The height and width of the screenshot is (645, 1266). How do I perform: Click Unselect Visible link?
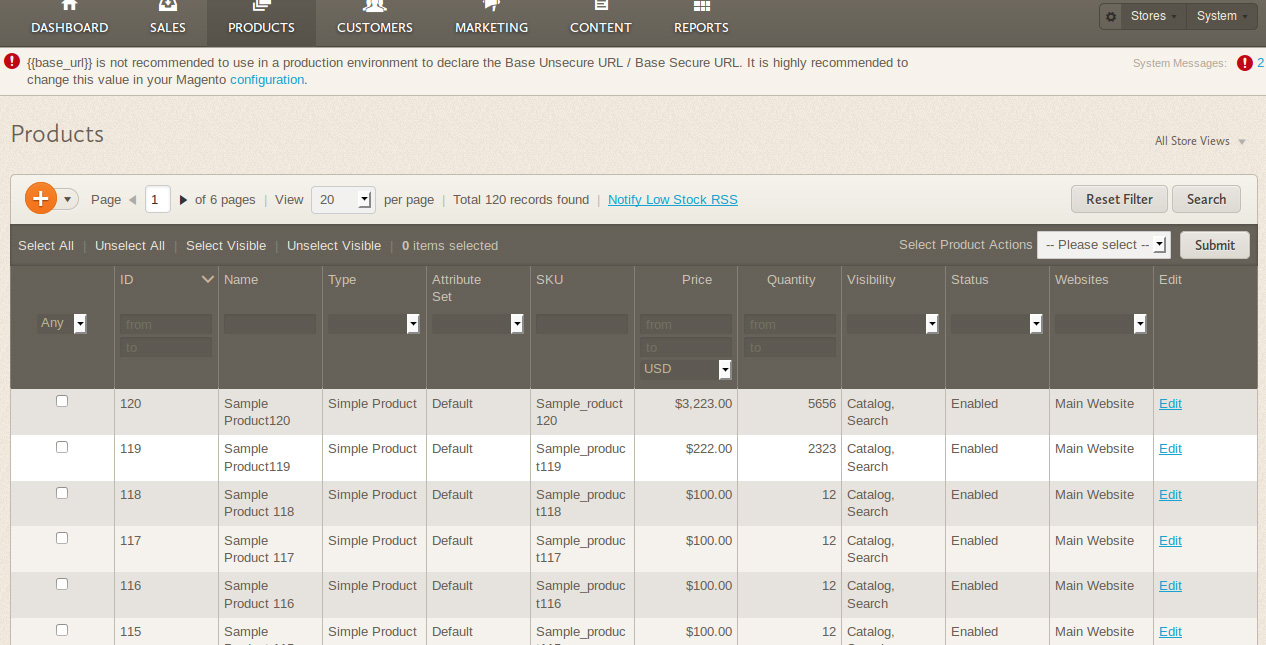[x=334, y=245]
